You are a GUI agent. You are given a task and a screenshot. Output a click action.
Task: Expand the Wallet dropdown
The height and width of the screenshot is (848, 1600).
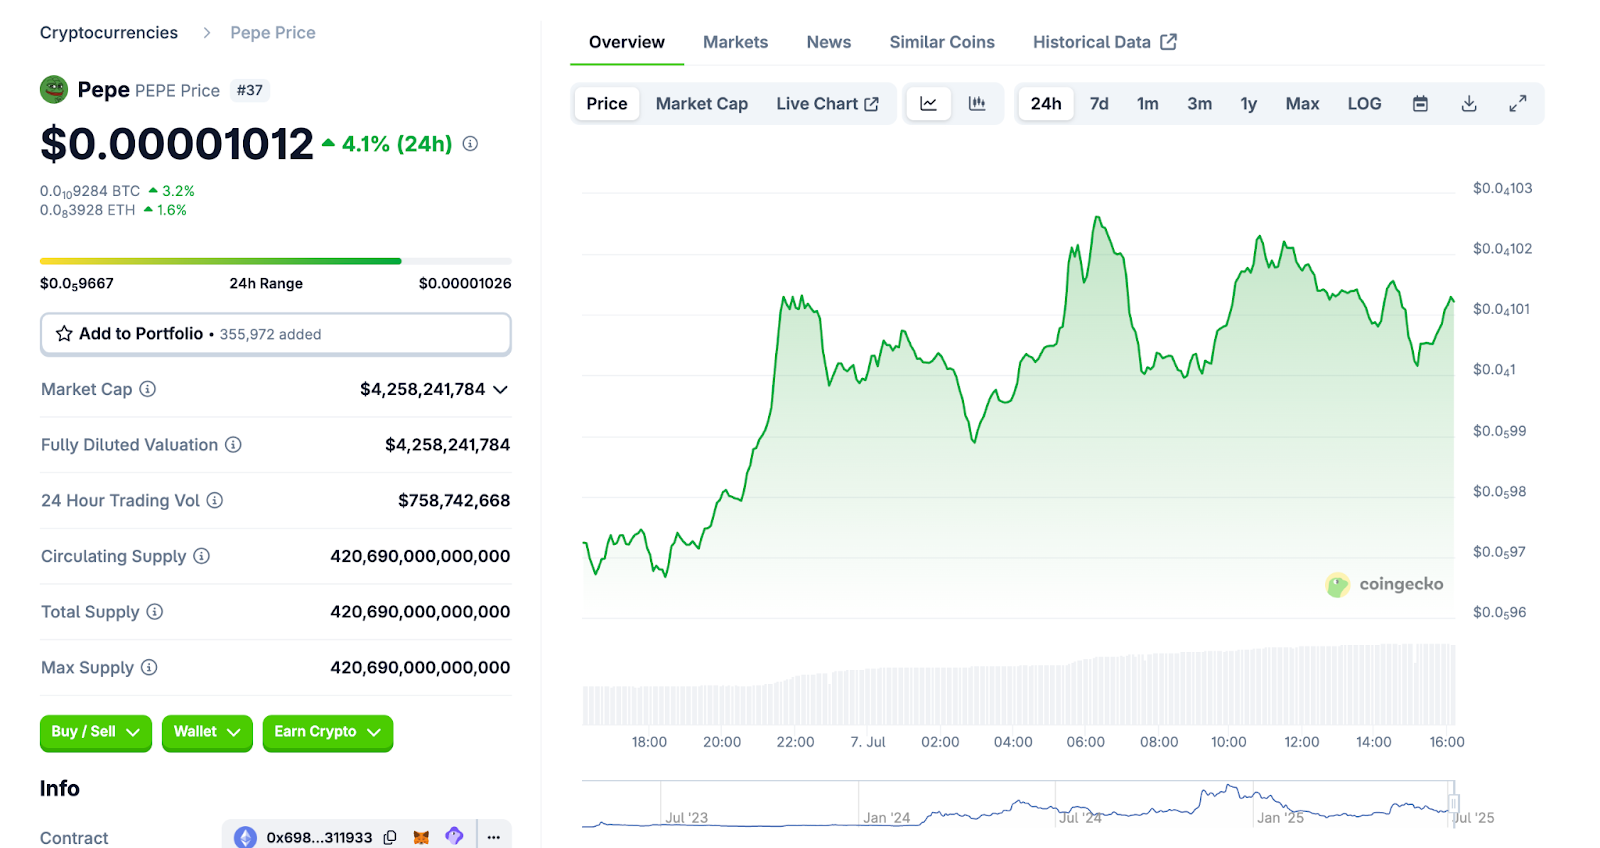point(207,732)
